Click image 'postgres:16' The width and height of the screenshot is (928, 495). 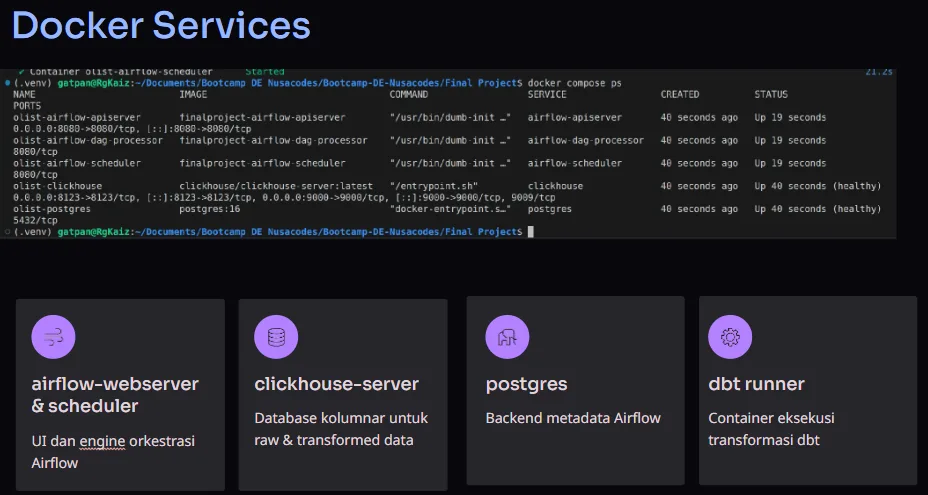[210, 209]
